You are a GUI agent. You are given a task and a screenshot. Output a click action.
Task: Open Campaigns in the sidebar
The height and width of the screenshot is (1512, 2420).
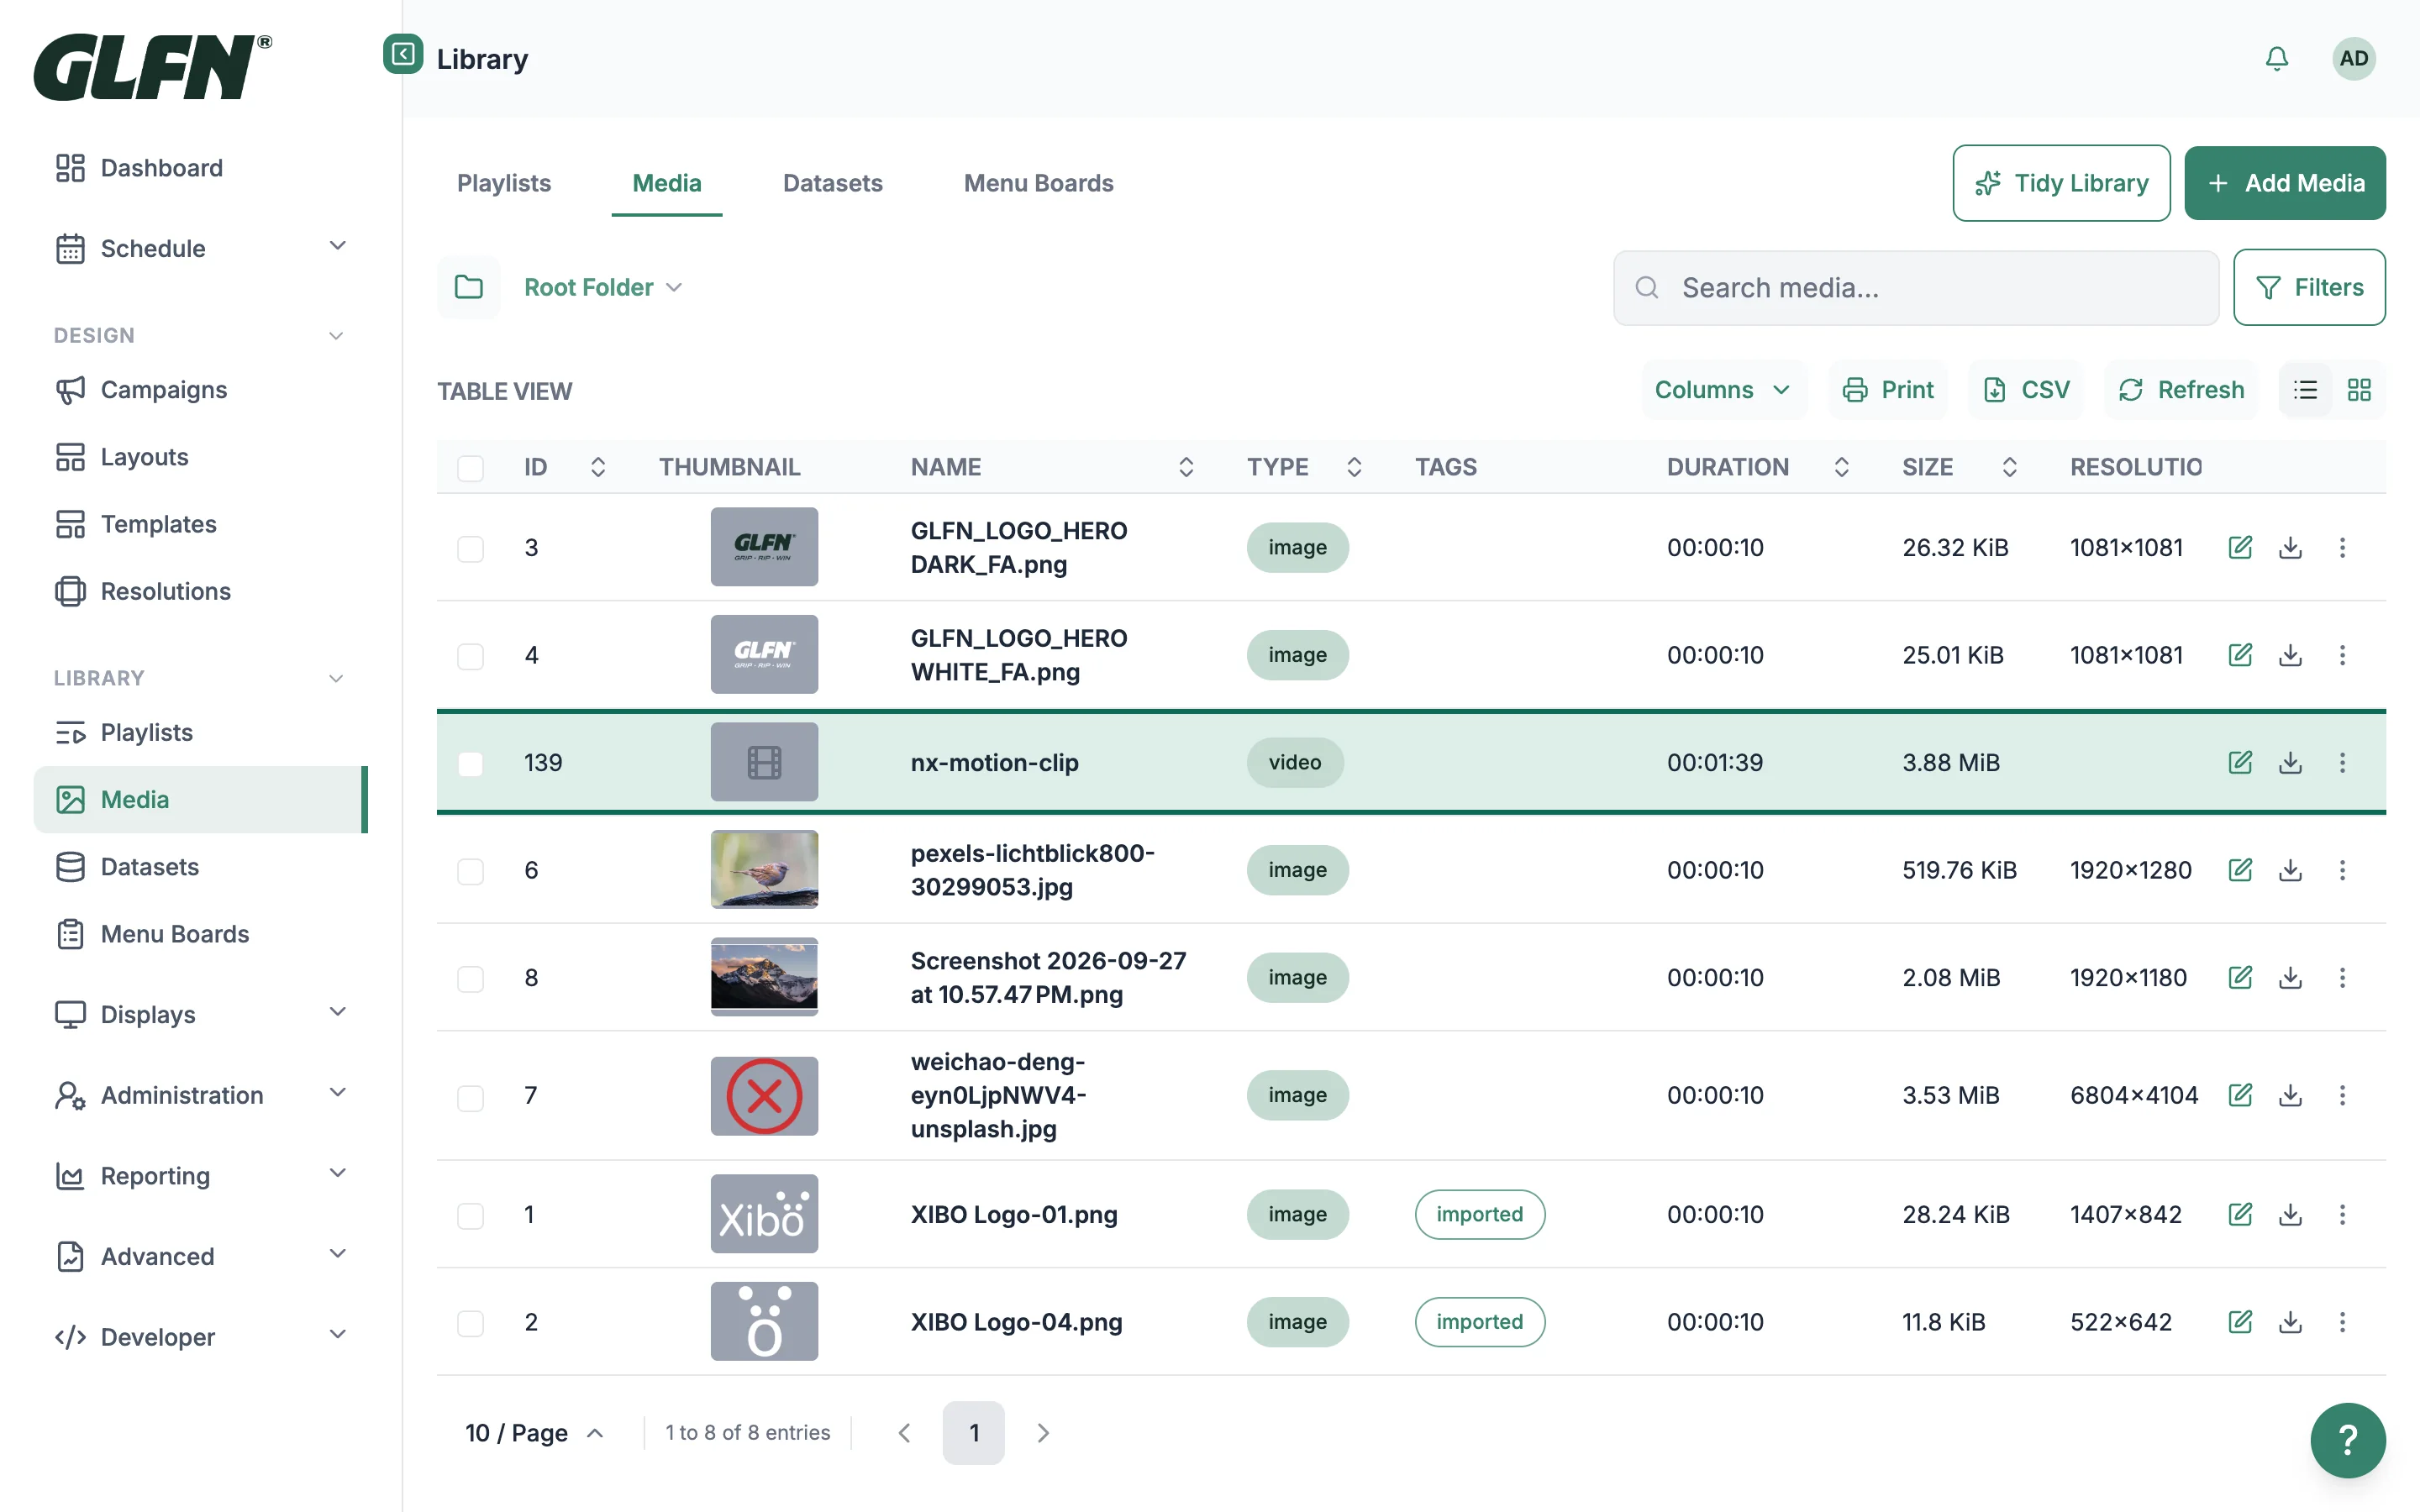coord(201,390)
